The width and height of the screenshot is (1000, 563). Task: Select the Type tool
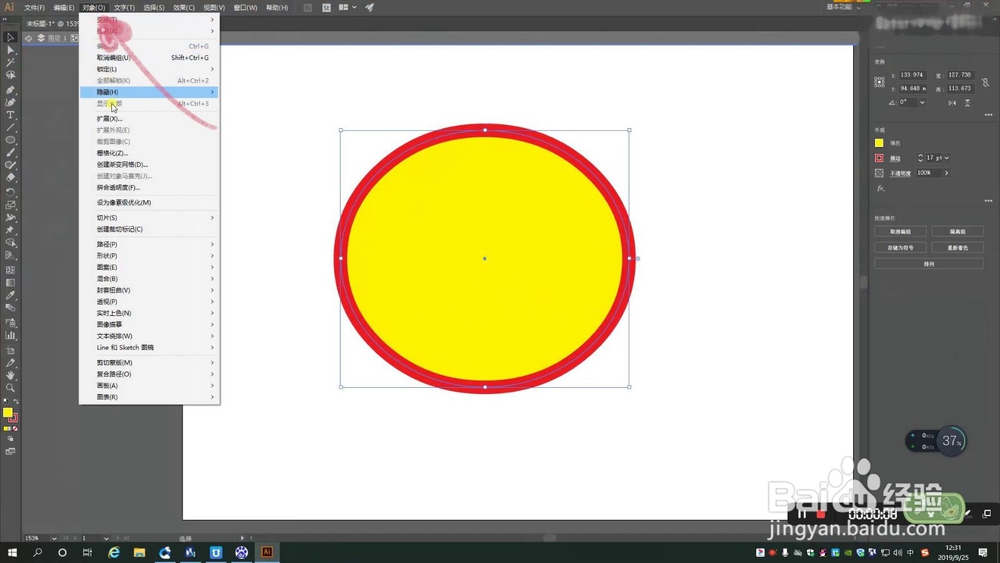(10, 115)
